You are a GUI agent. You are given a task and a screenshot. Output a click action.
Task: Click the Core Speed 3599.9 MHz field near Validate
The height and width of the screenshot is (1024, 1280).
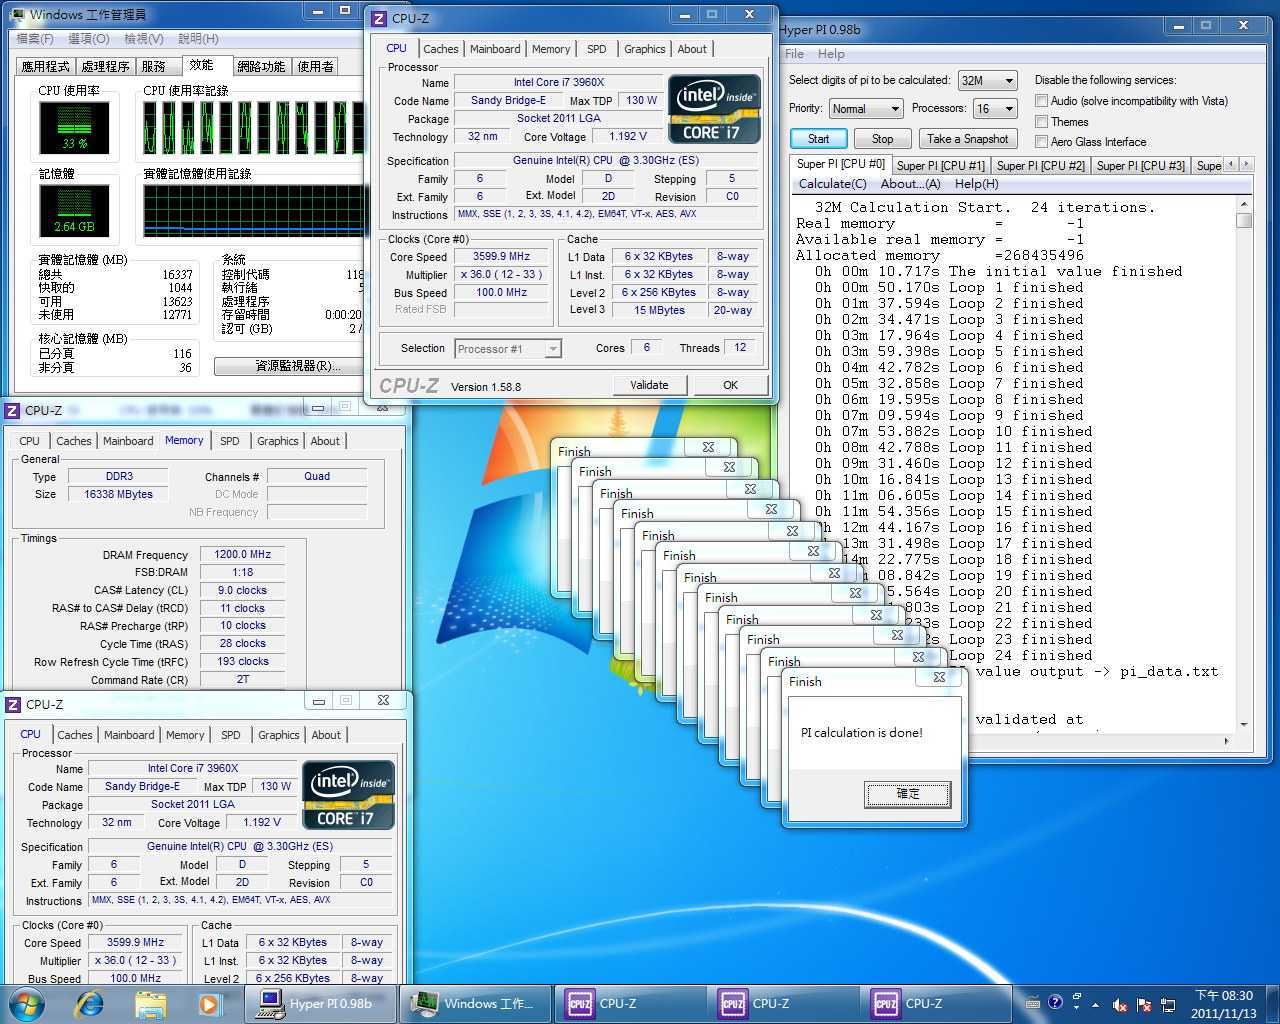click(501, 257)
